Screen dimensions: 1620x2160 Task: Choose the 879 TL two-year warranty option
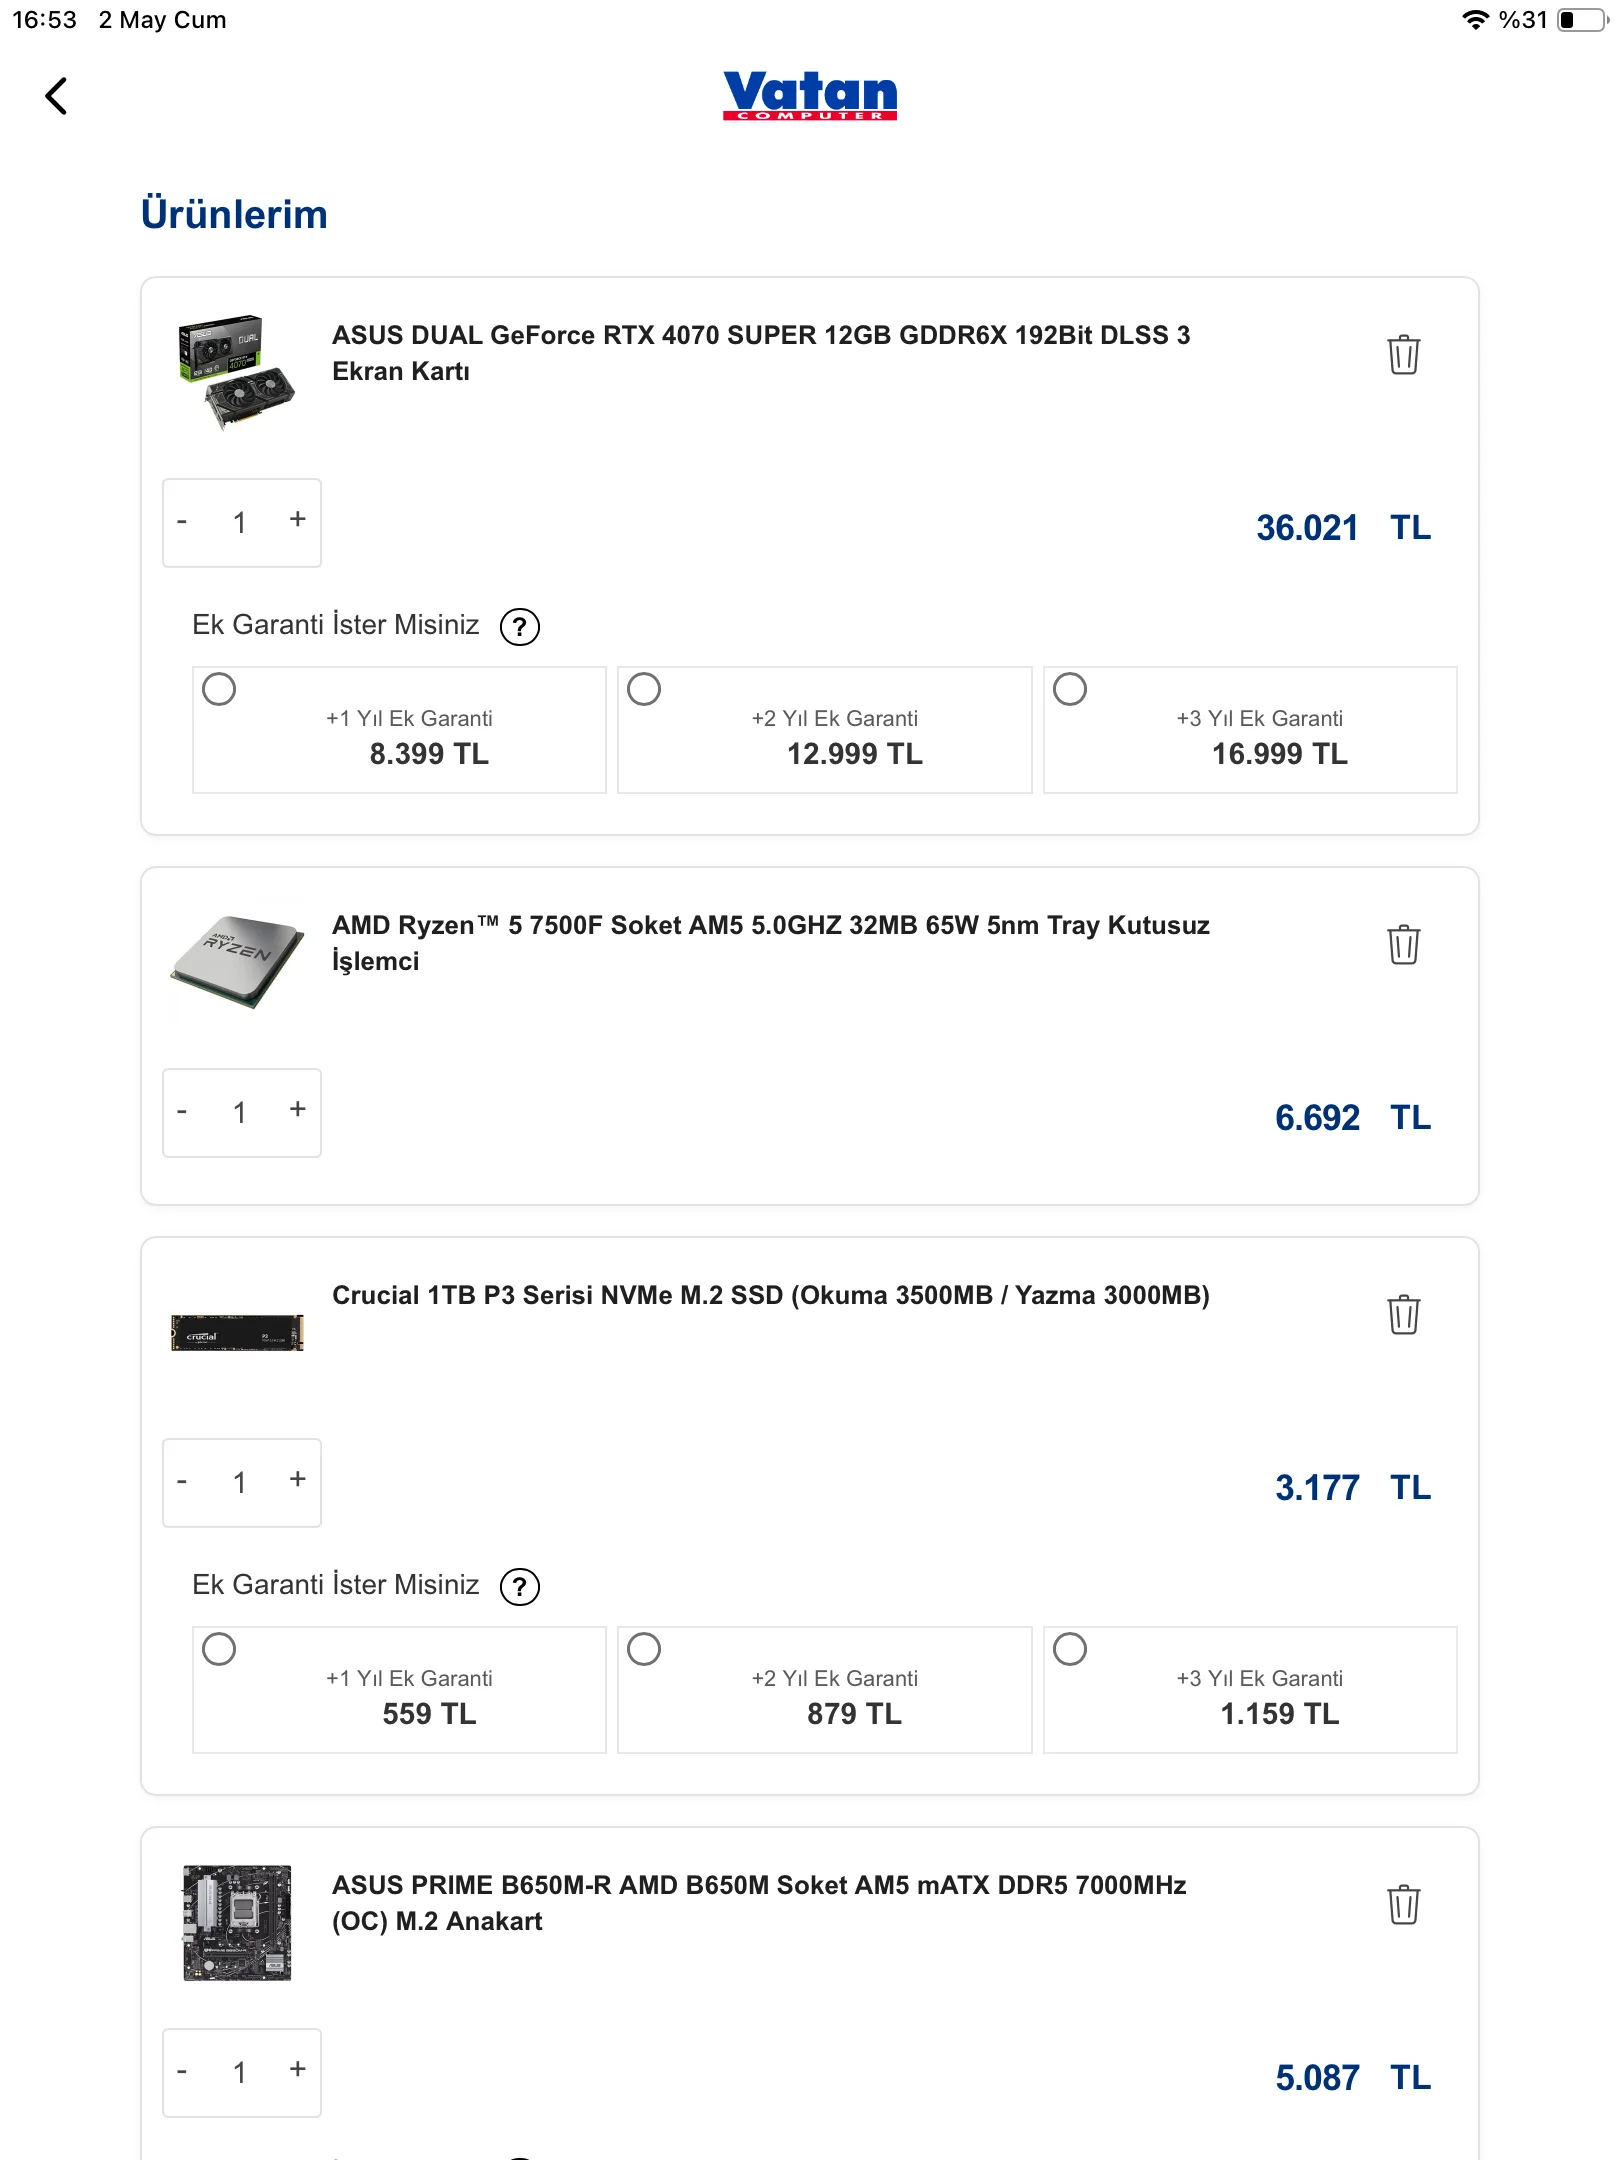[x=644, y=1649]
